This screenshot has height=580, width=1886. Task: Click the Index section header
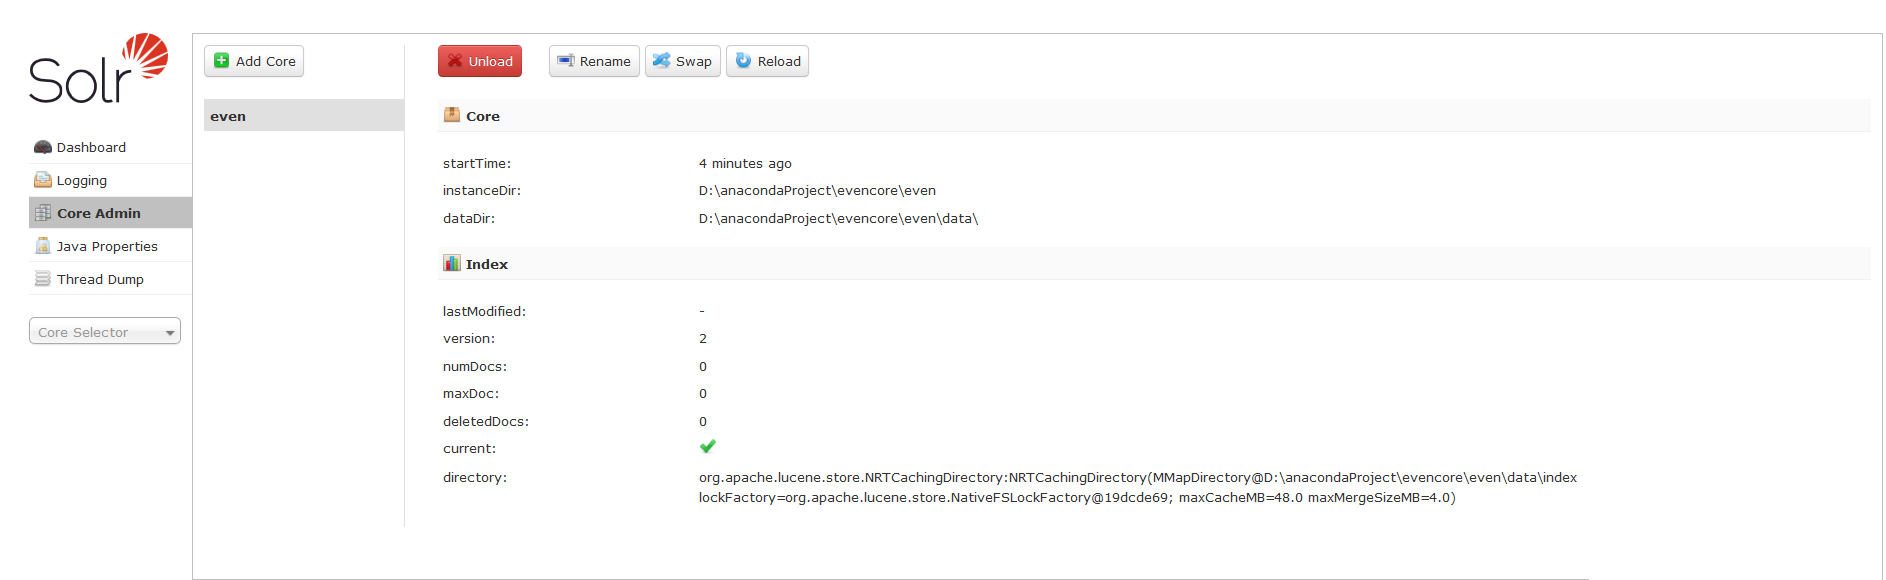pos(486,264)
